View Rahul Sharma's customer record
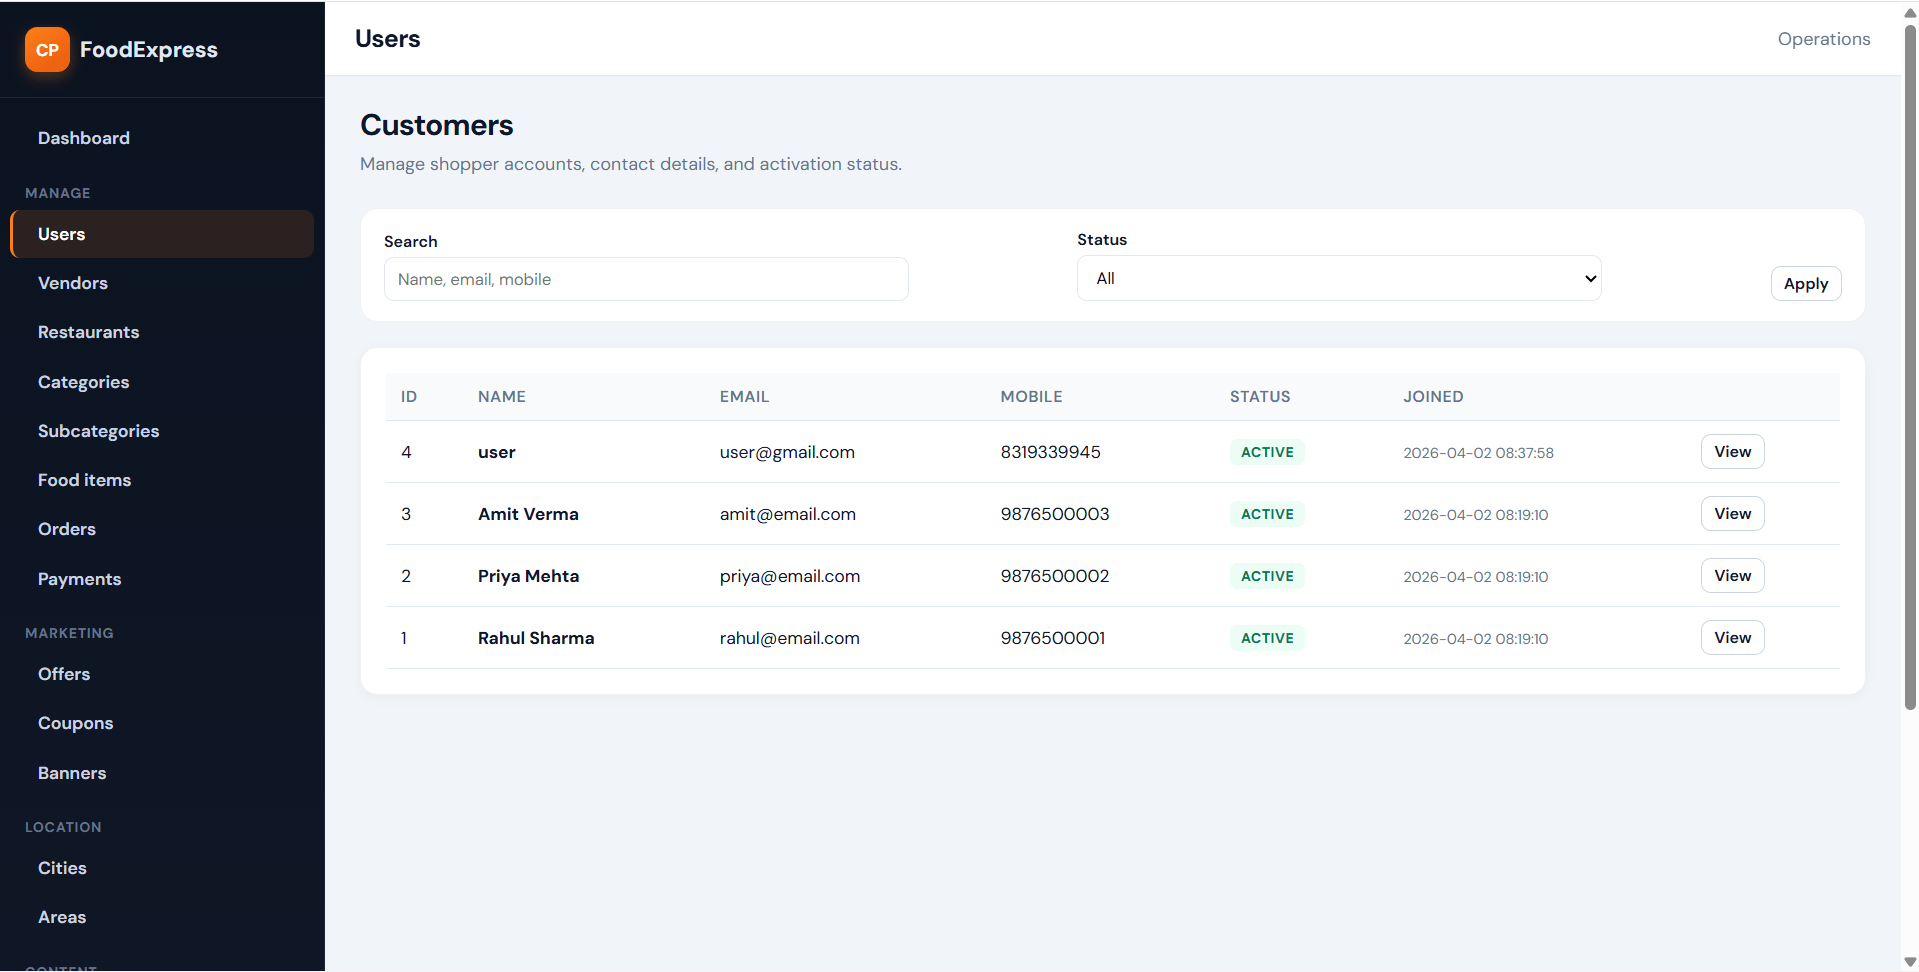The width and height of the screenshot is (1919, 972). (1732, 638)
